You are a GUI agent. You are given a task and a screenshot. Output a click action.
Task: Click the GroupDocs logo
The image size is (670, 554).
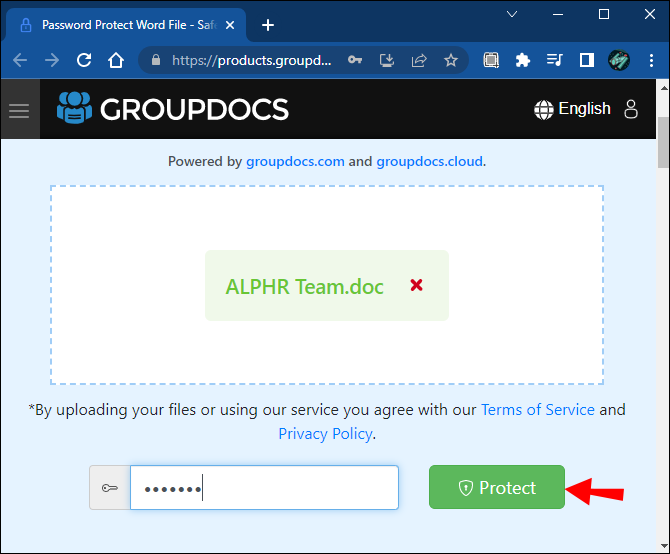(x=173, y=108)
